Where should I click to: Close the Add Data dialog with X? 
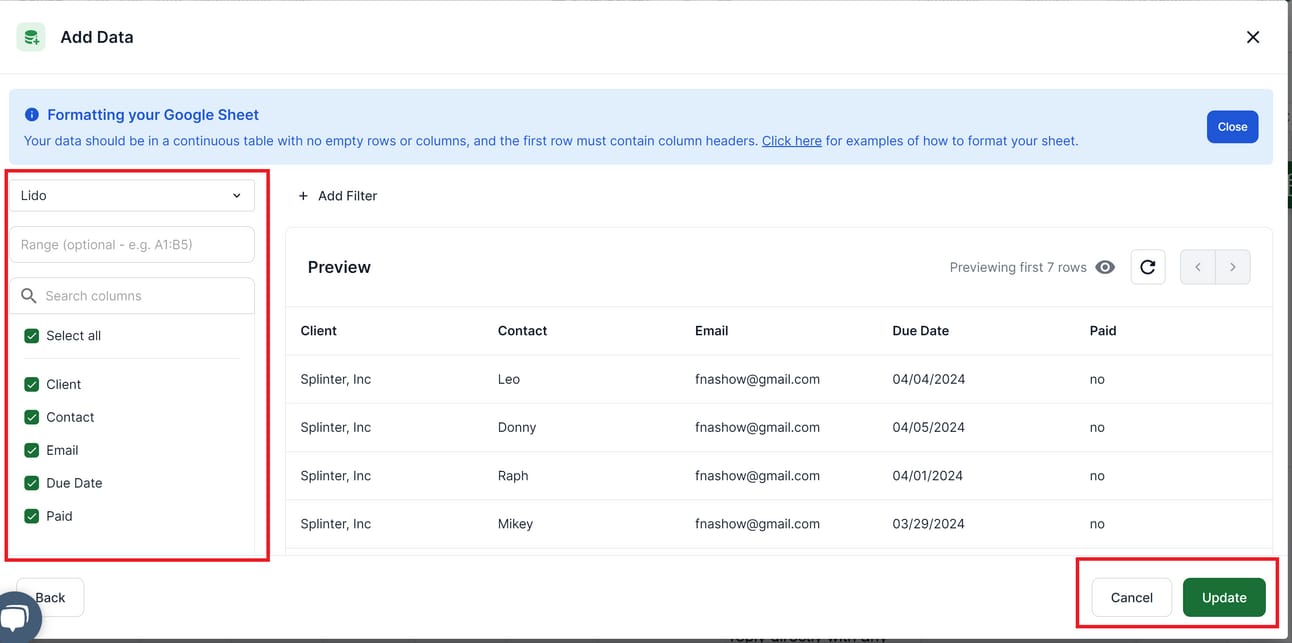point(1252,37)
